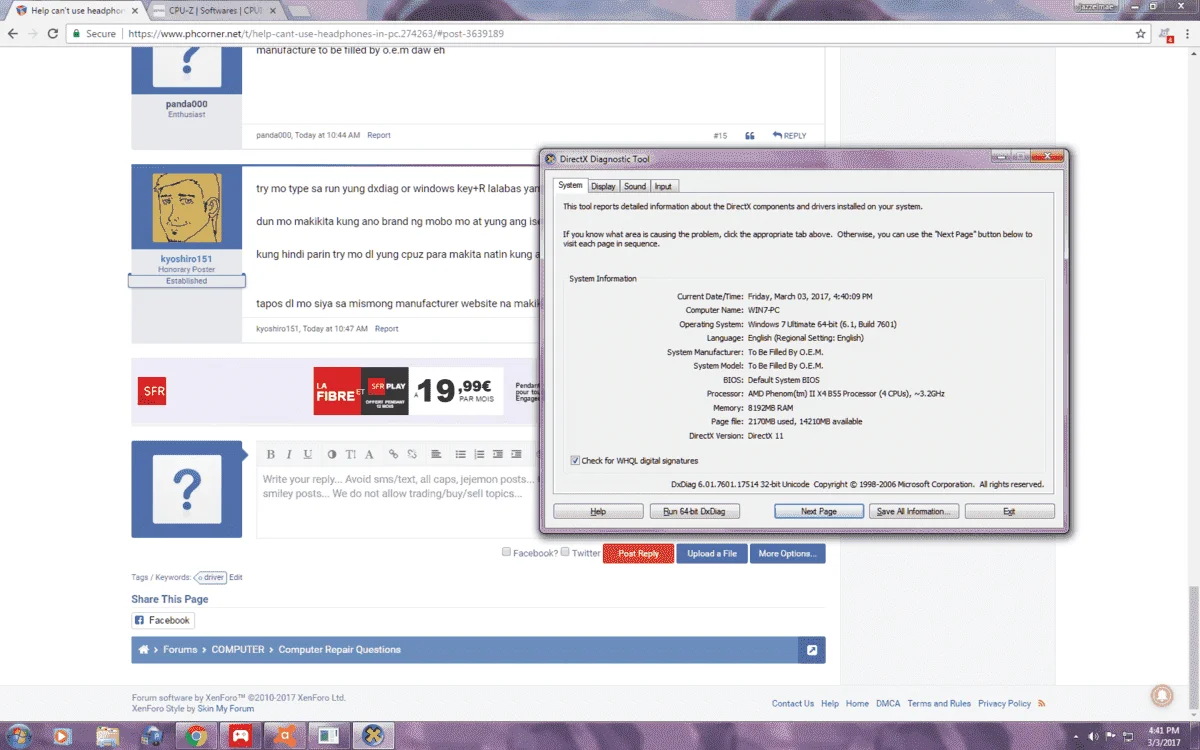Open font size option in reply editor
Viewport: 1200px width, 750px height.
click(x=350, y=454)
